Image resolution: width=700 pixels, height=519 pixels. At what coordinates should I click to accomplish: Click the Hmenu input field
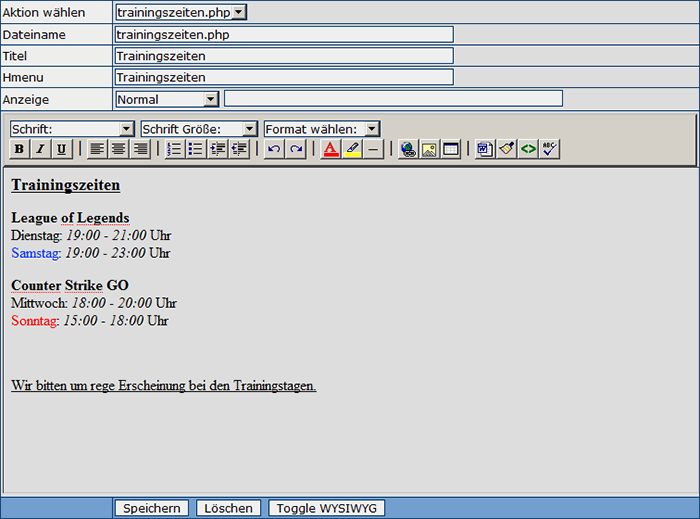click(284, 77)
